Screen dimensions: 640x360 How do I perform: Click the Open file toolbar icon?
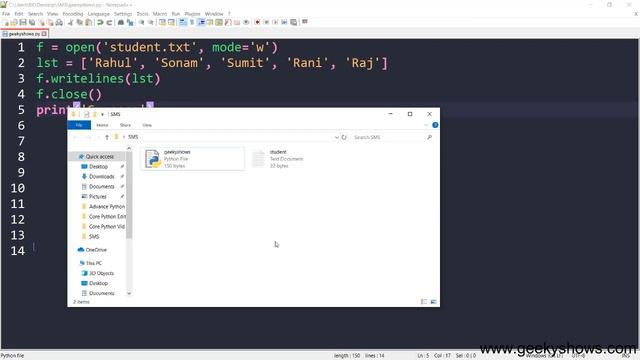point(14,22)
